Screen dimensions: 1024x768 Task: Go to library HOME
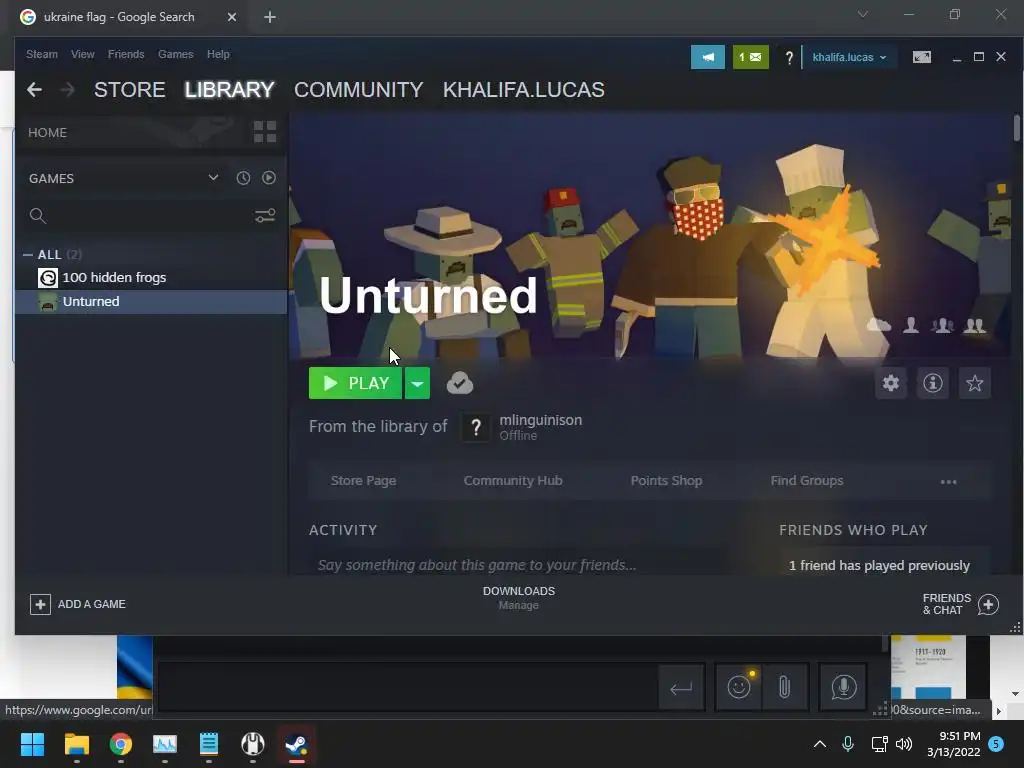[48, 133]
